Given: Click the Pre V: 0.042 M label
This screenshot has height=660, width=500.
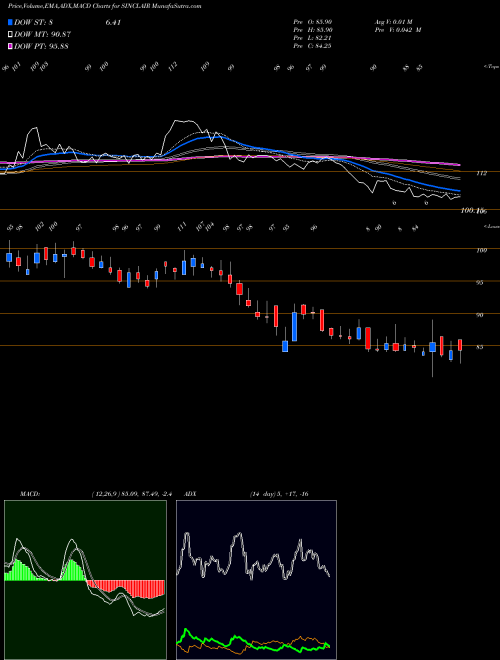Looking at the screenshot, I should 398,30.
